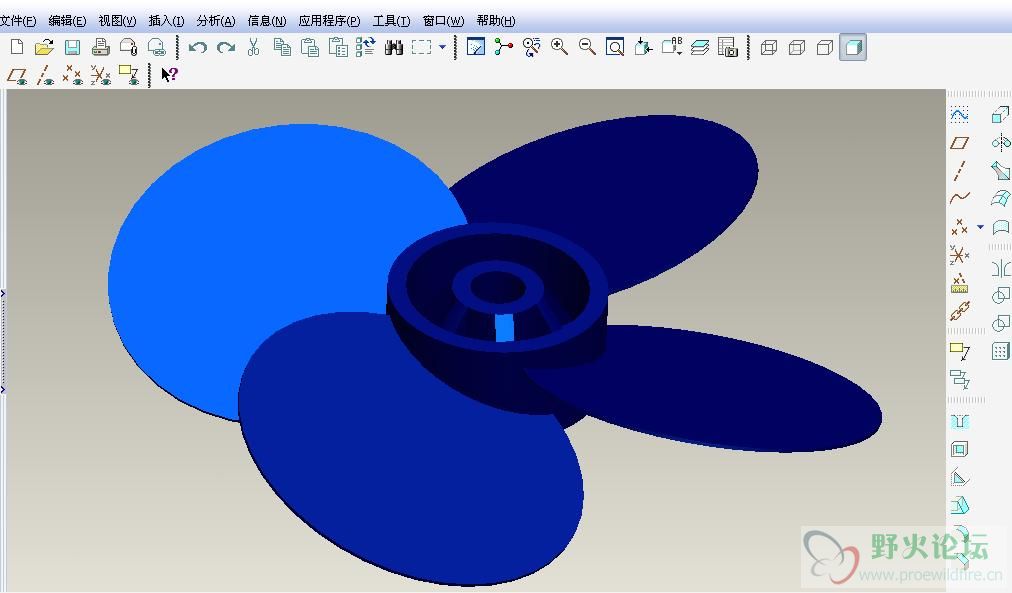Open the Layers icon in the toolbar
The height and width of the screenshot is (593, 1012).
[700, 47]
